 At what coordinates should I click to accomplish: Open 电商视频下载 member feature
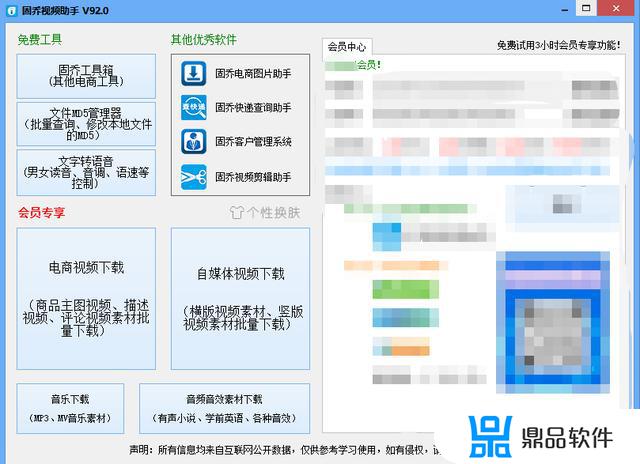[x=86, y=297]
